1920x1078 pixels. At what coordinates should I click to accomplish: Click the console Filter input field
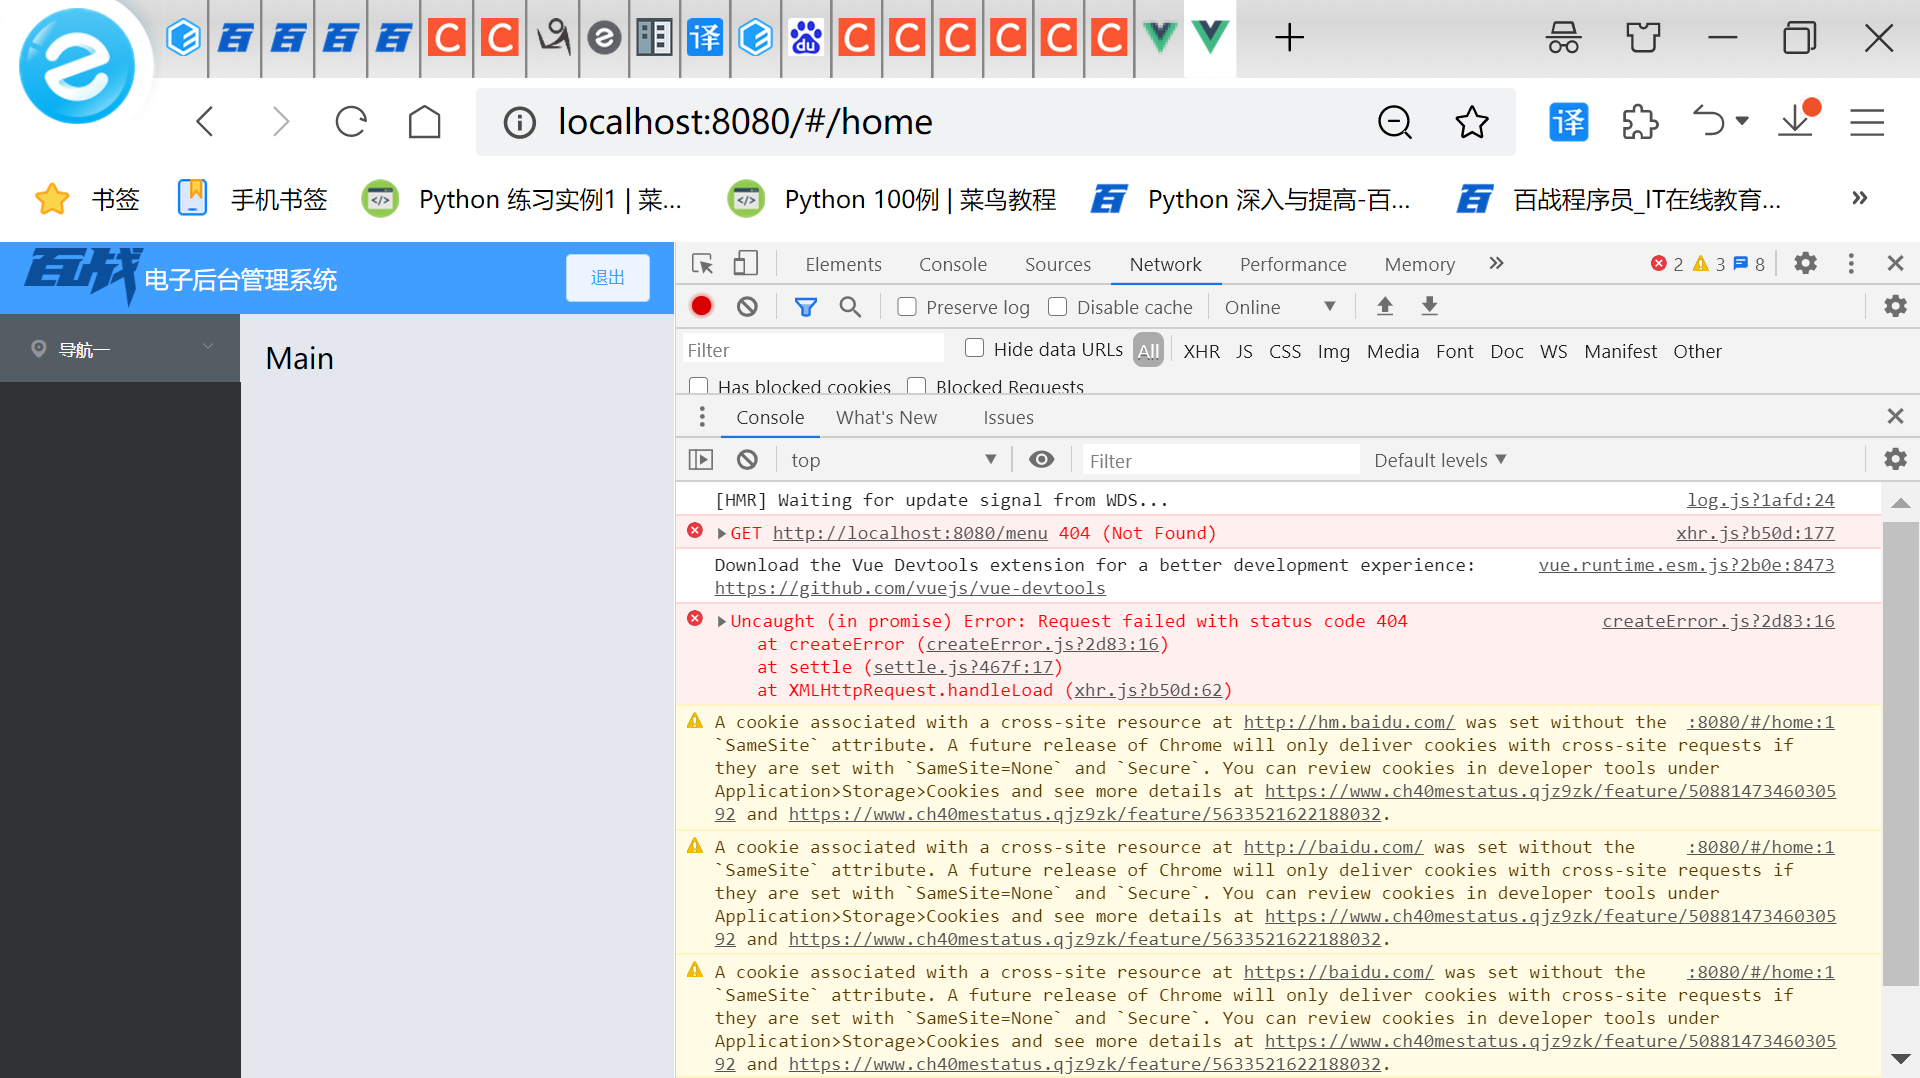1220,460
